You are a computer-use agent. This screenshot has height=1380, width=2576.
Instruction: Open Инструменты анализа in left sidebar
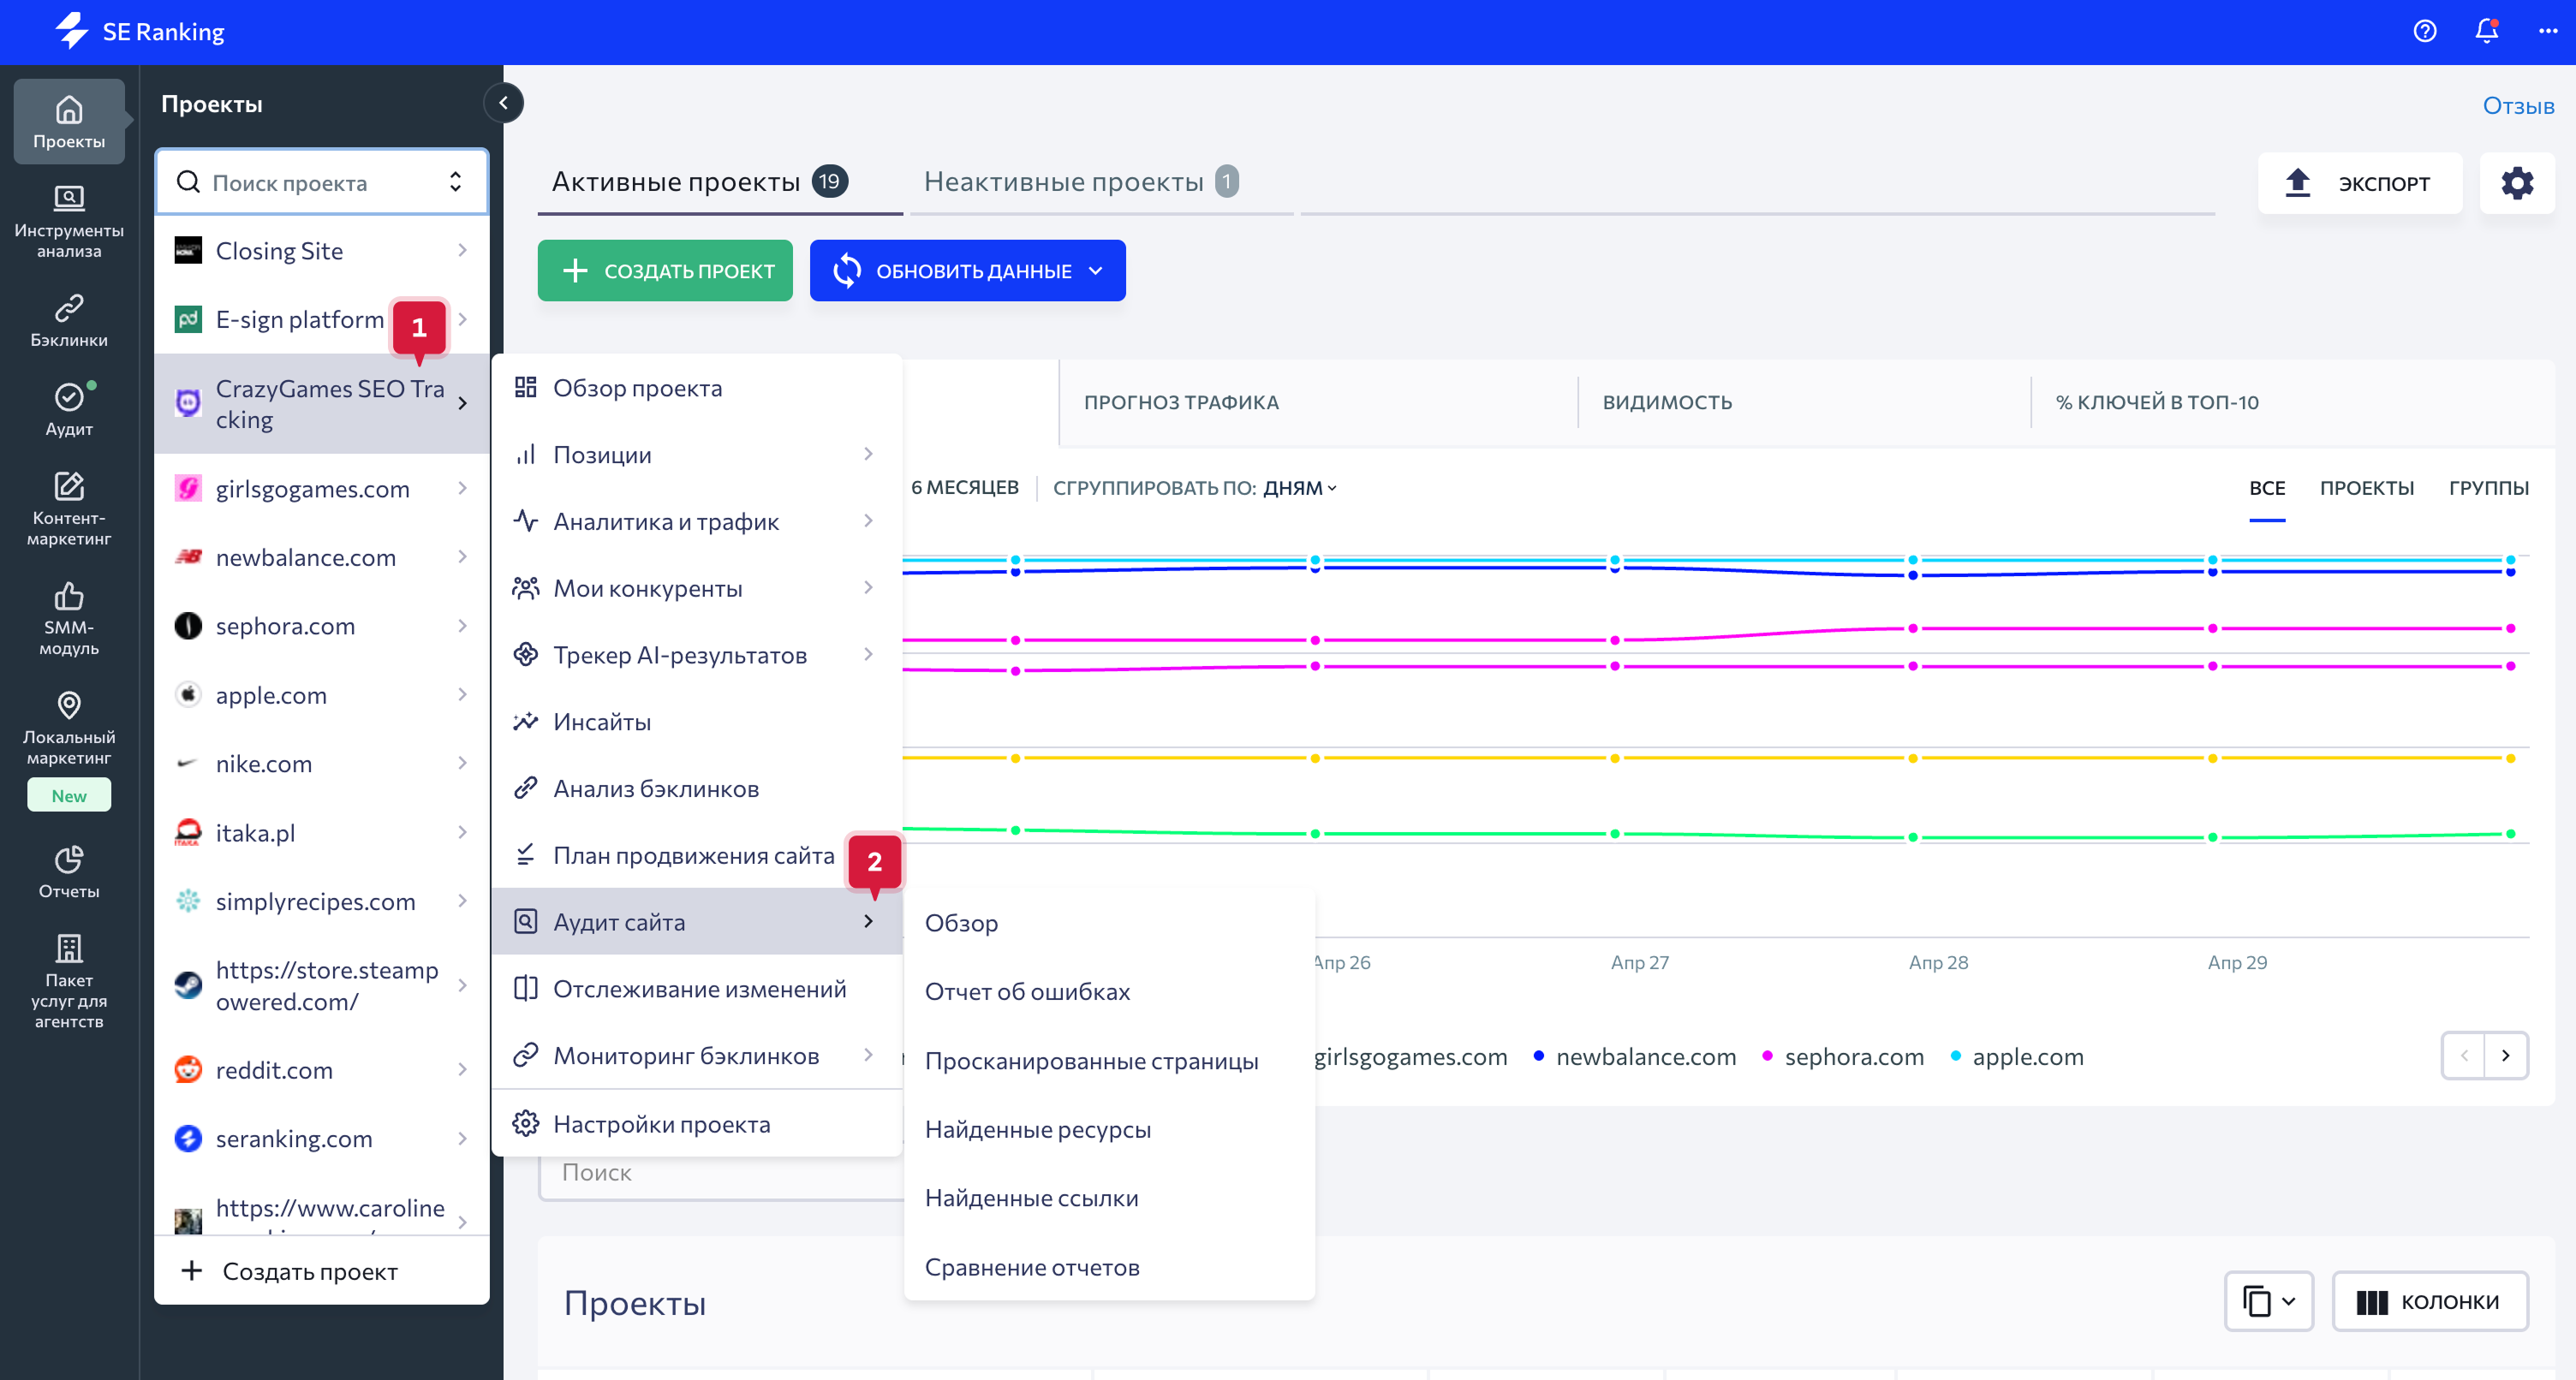pos(69,221)
